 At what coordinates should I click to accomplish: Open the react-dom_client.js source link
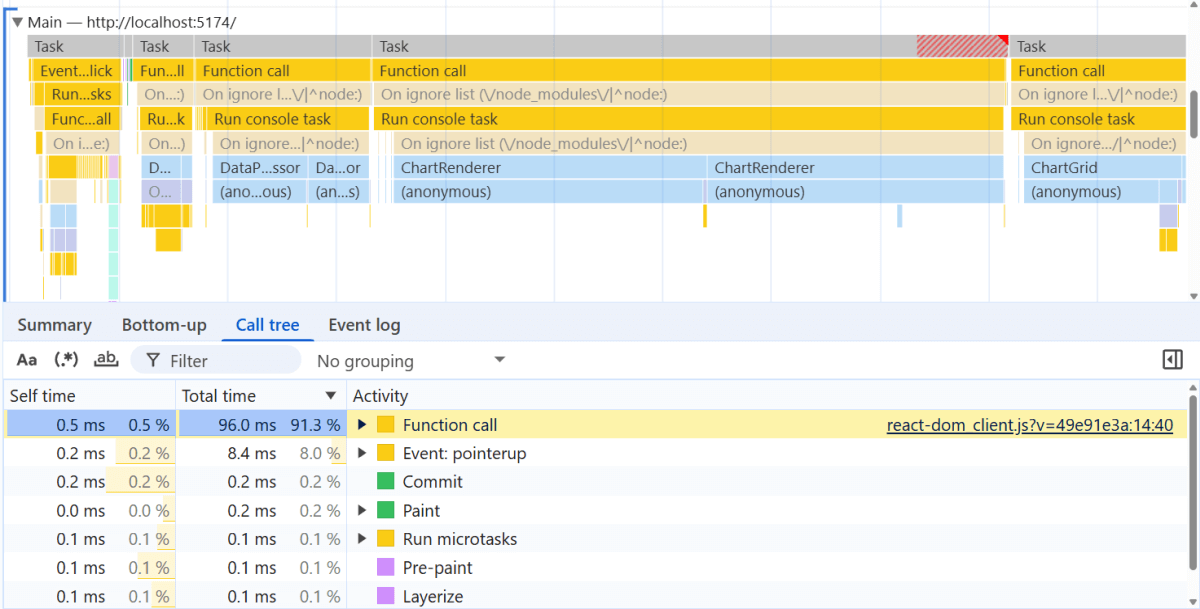[x=1031, y=424]
